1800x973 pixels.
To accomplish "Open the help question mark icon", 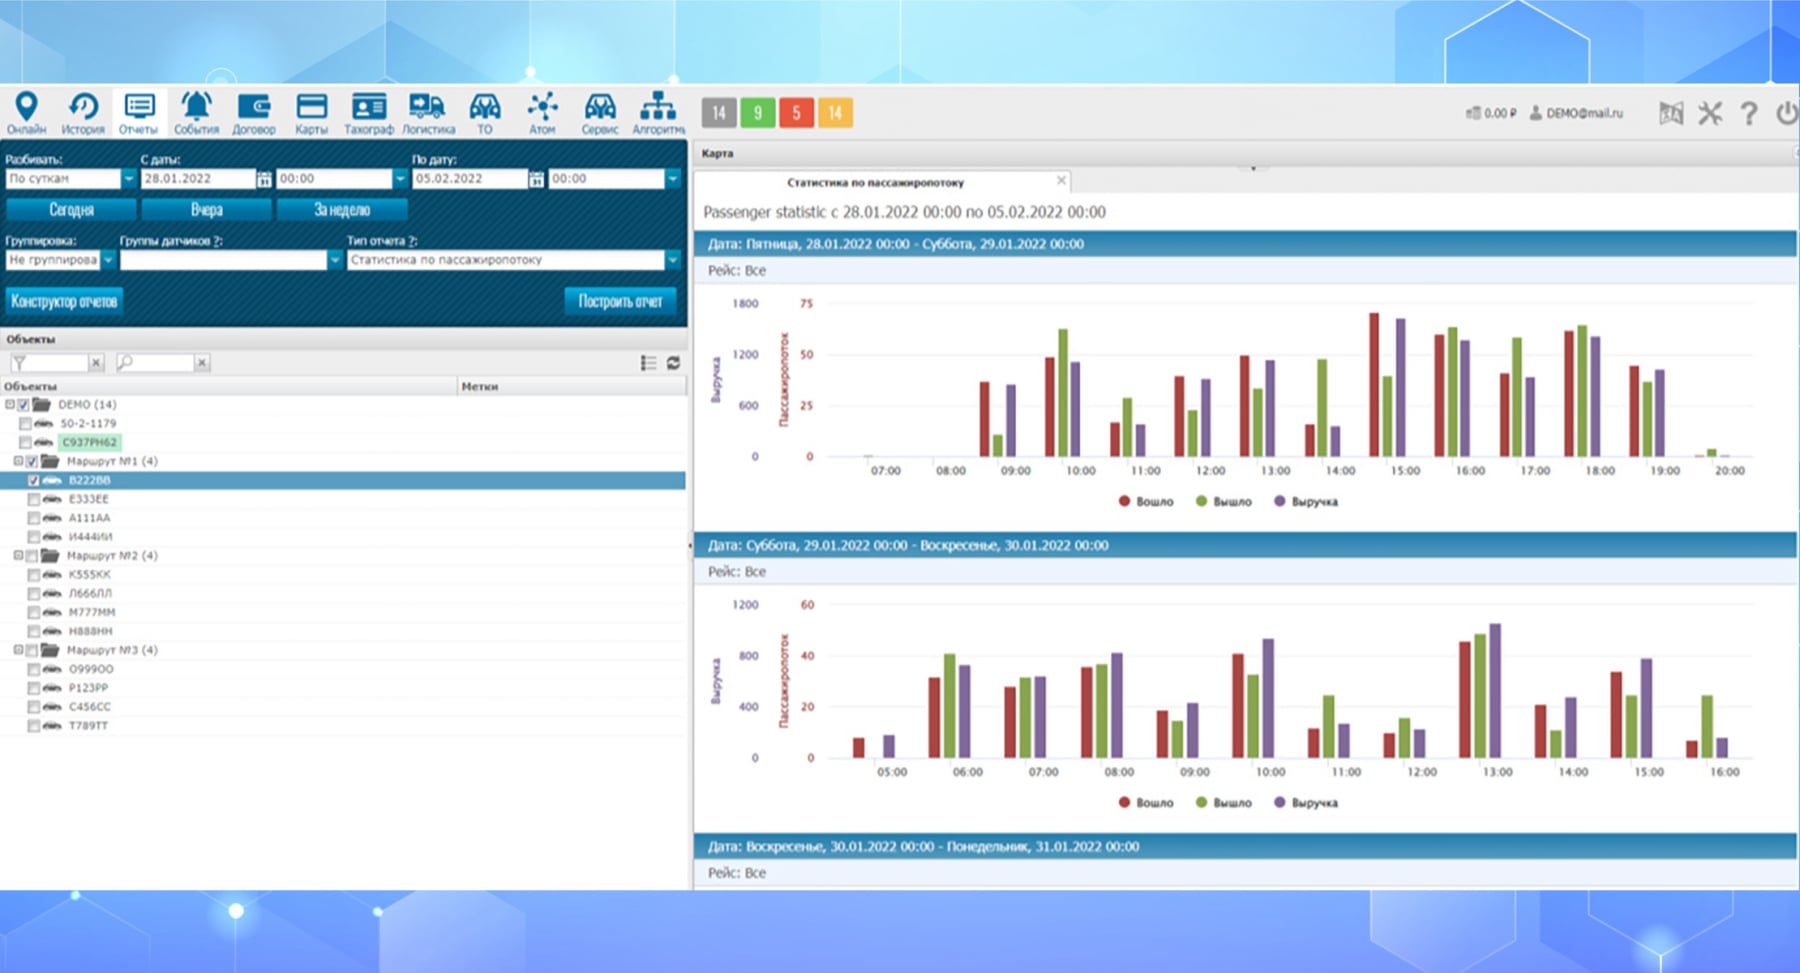I will 1748,113.
